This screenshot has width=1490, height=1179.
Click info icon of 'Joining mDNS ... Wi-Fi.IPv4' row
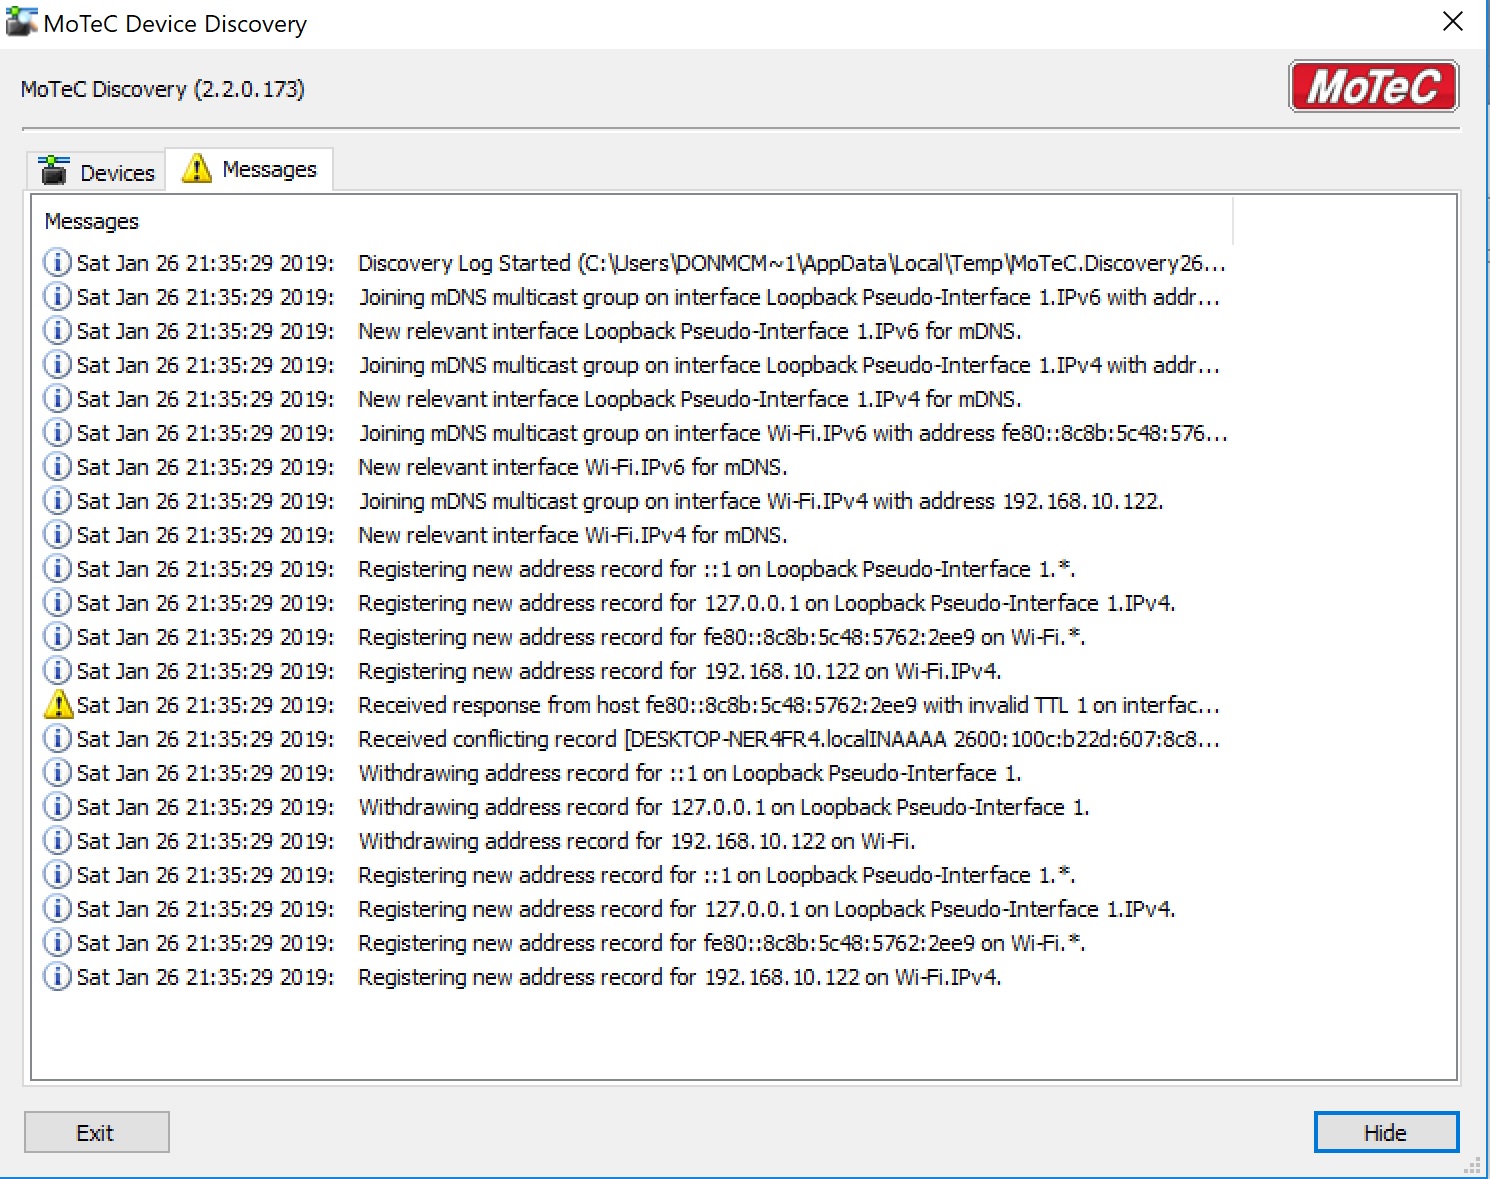click(x=57, y=500)
